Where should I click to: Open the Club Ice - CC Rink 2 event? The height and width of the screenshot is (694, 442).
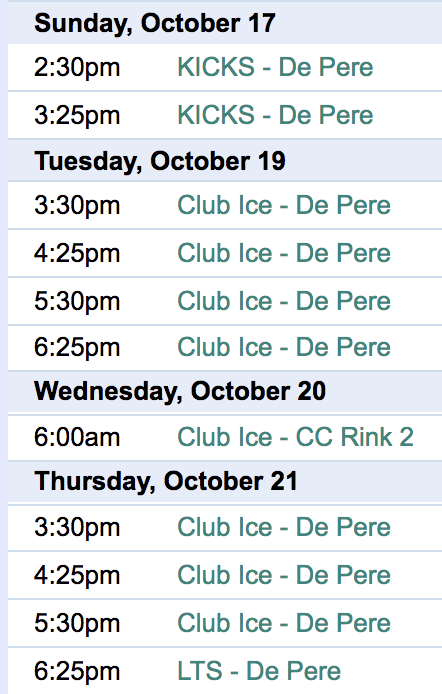[x=296, y=437]
